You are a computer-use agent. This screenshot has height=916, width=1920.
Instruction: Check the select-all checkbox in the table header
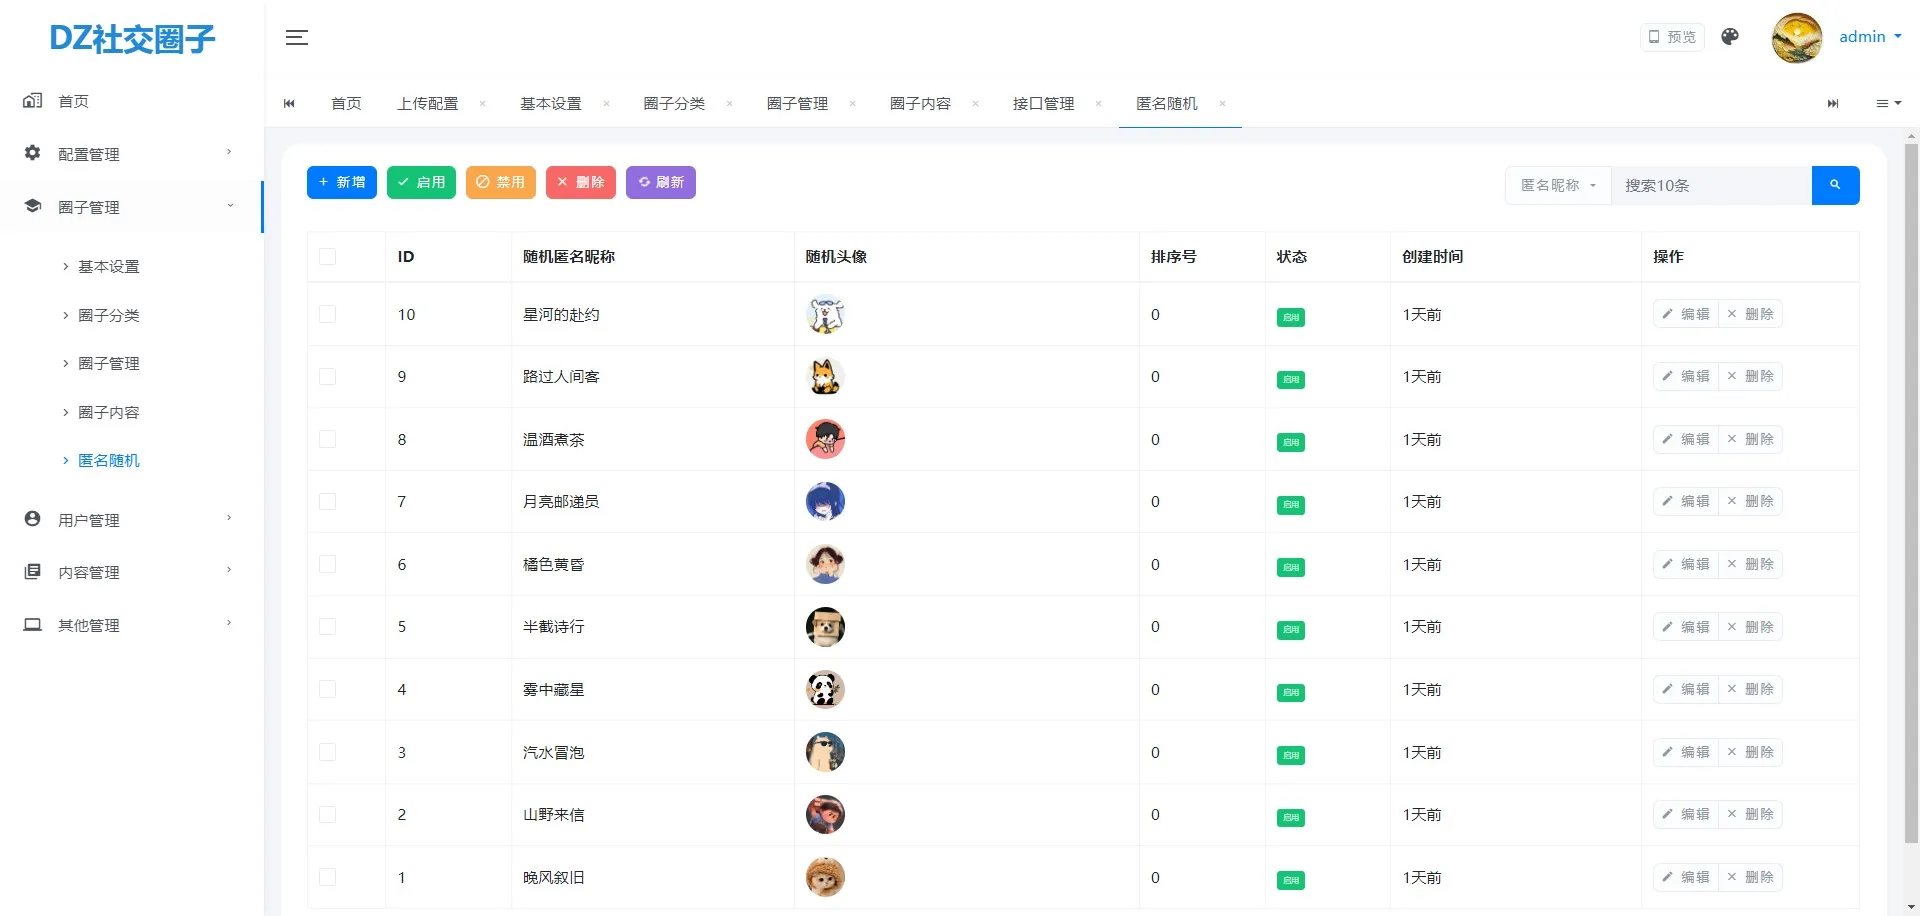(x=329, y=256)
